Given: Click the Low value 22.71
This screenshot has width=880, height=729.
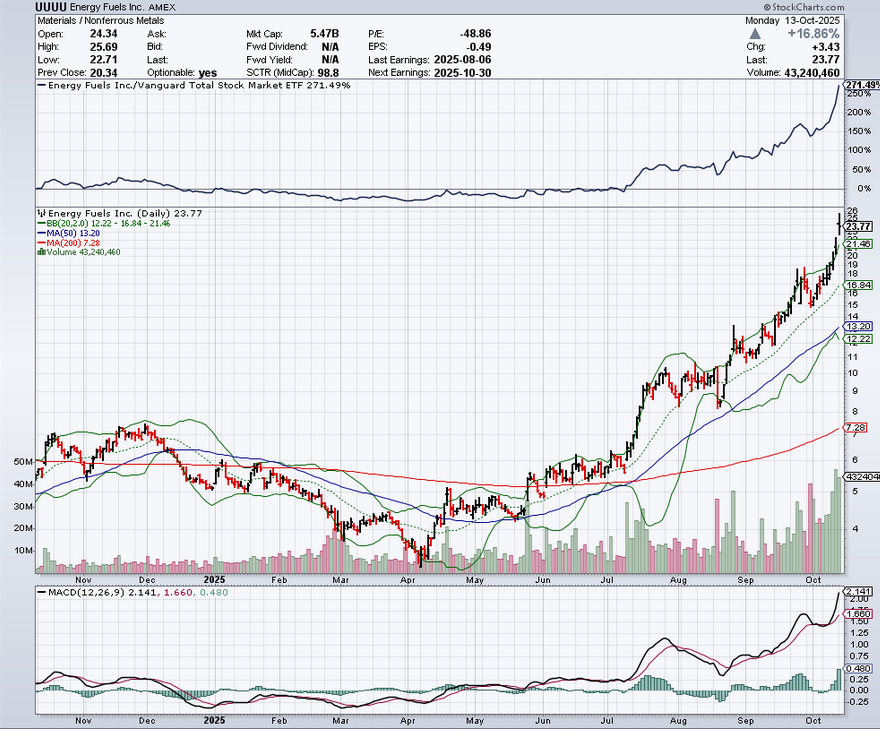Looking at the screenshot, I should [x=104, y=59].
